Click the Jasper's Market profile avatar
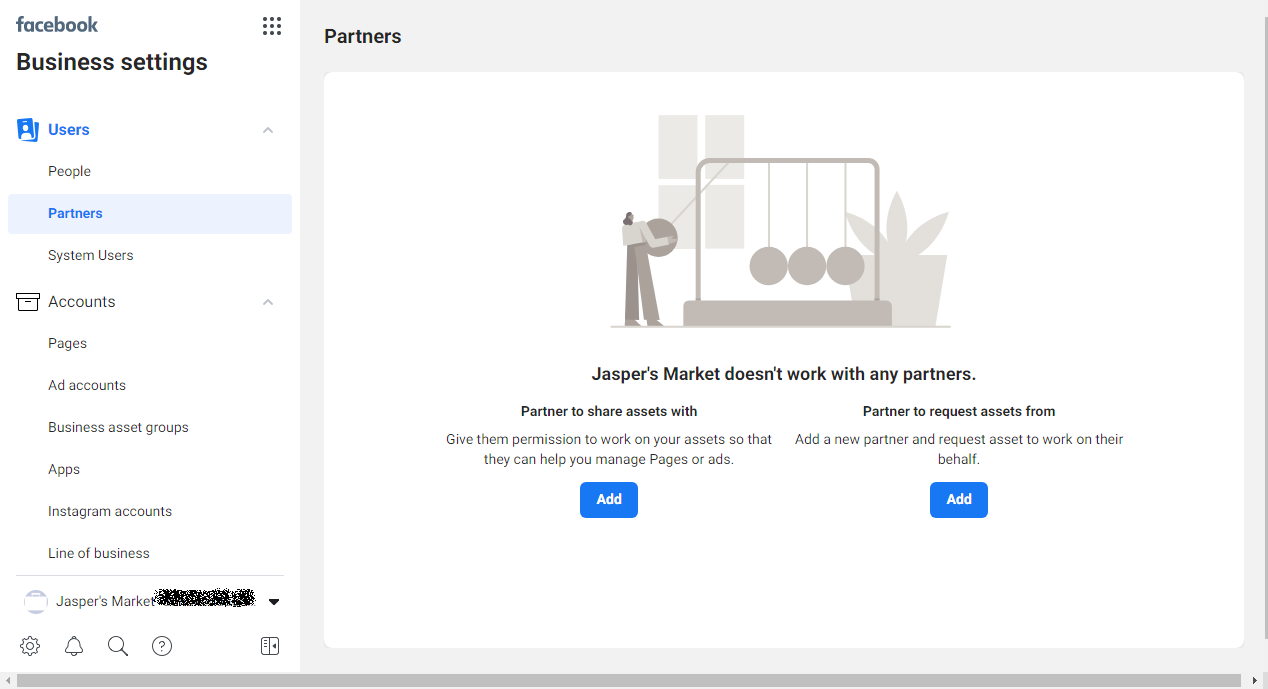The width and height of the screenshot is (1268, 689). pos(36,601)
